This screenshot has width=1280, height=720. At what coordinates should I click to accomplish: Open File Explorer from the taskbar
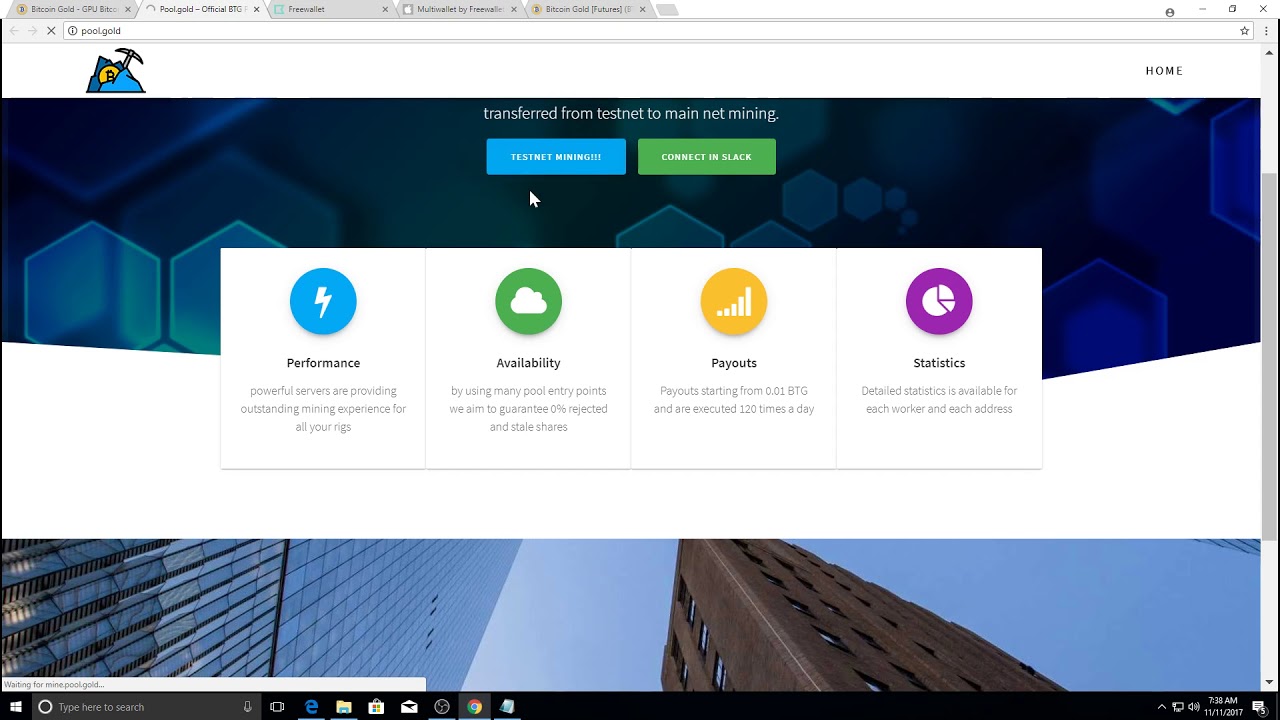(x=344, y=707)
